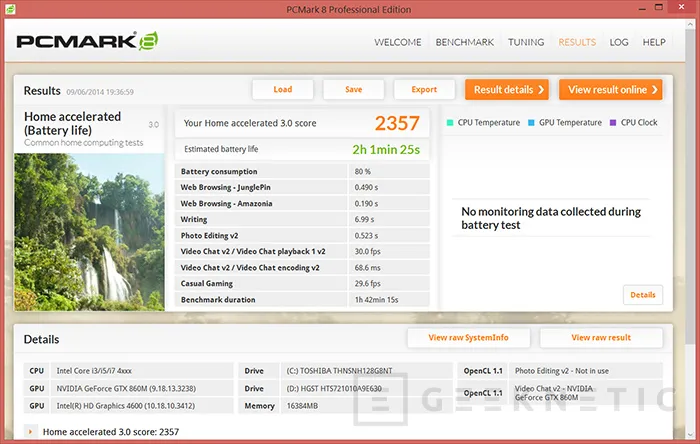700x444 pixels.
Task: Click the results date 09/06/2014 19:36:59
Action: [100, 92]
